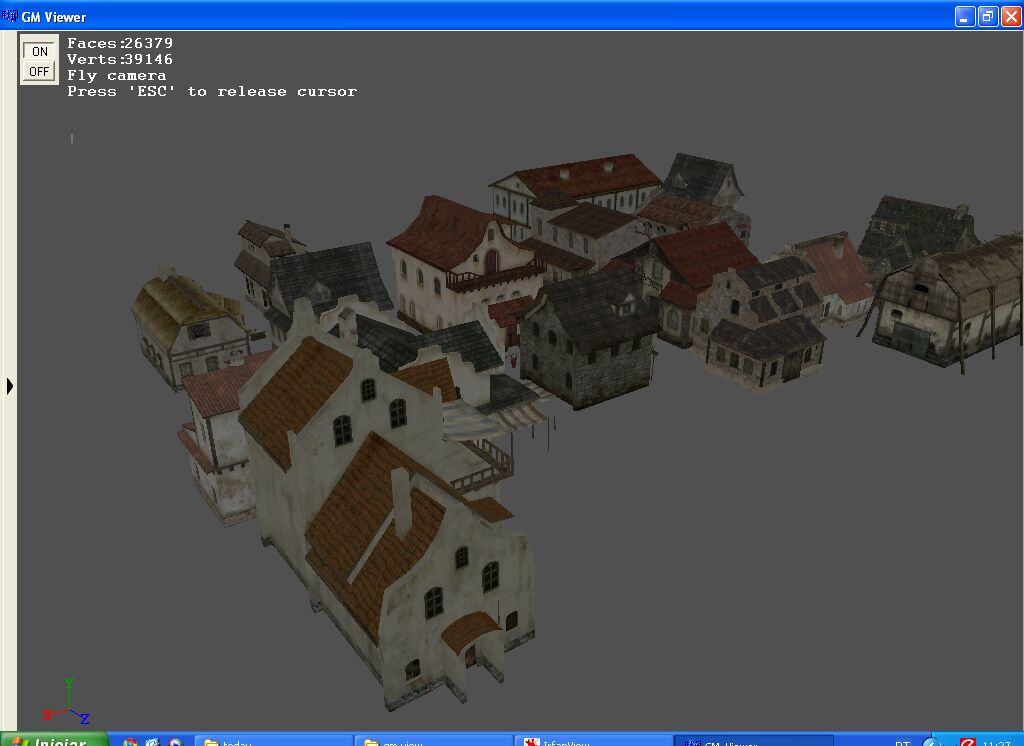Expand the left side panel arrow
1024x746 pixels.
[x=9, y=386]
